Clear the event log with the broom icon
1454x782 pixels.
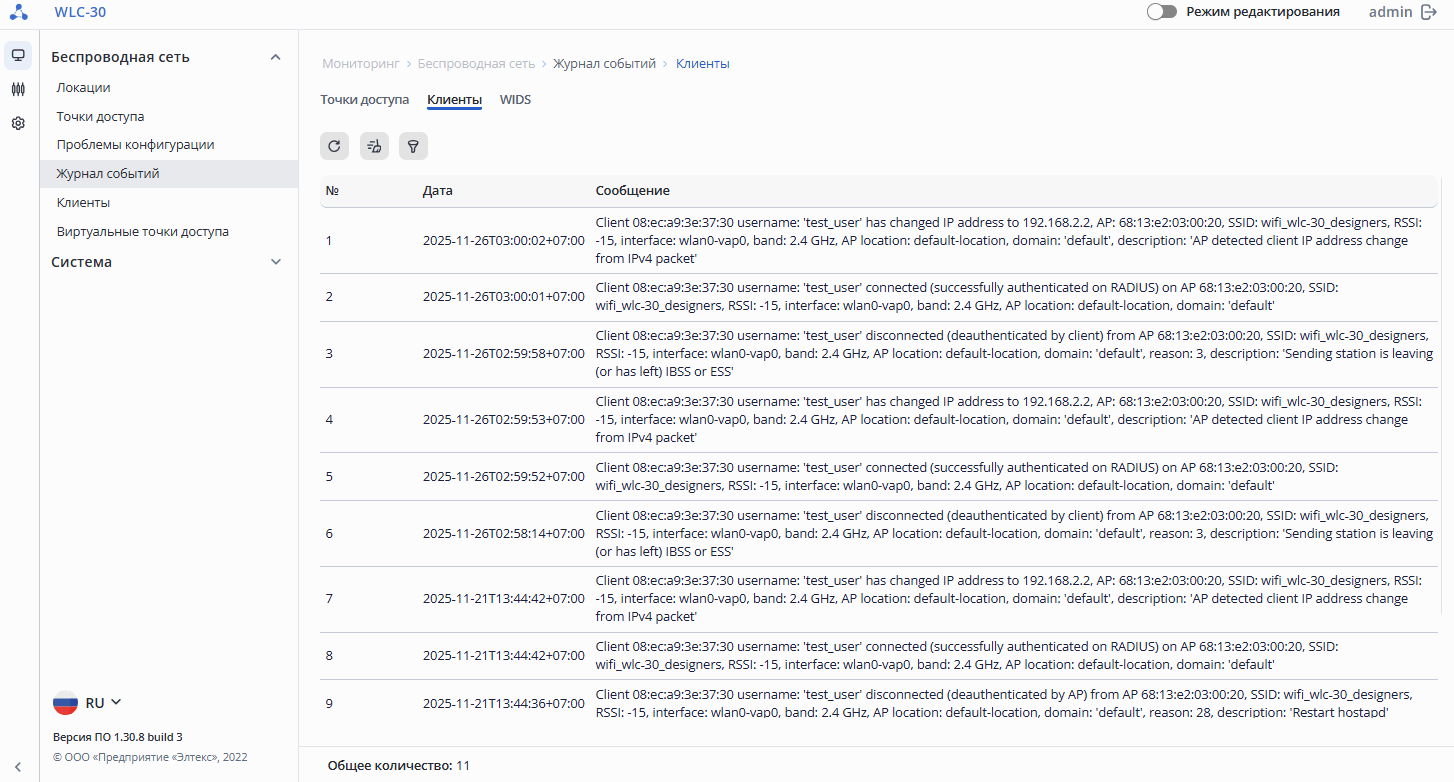[374, 146]
